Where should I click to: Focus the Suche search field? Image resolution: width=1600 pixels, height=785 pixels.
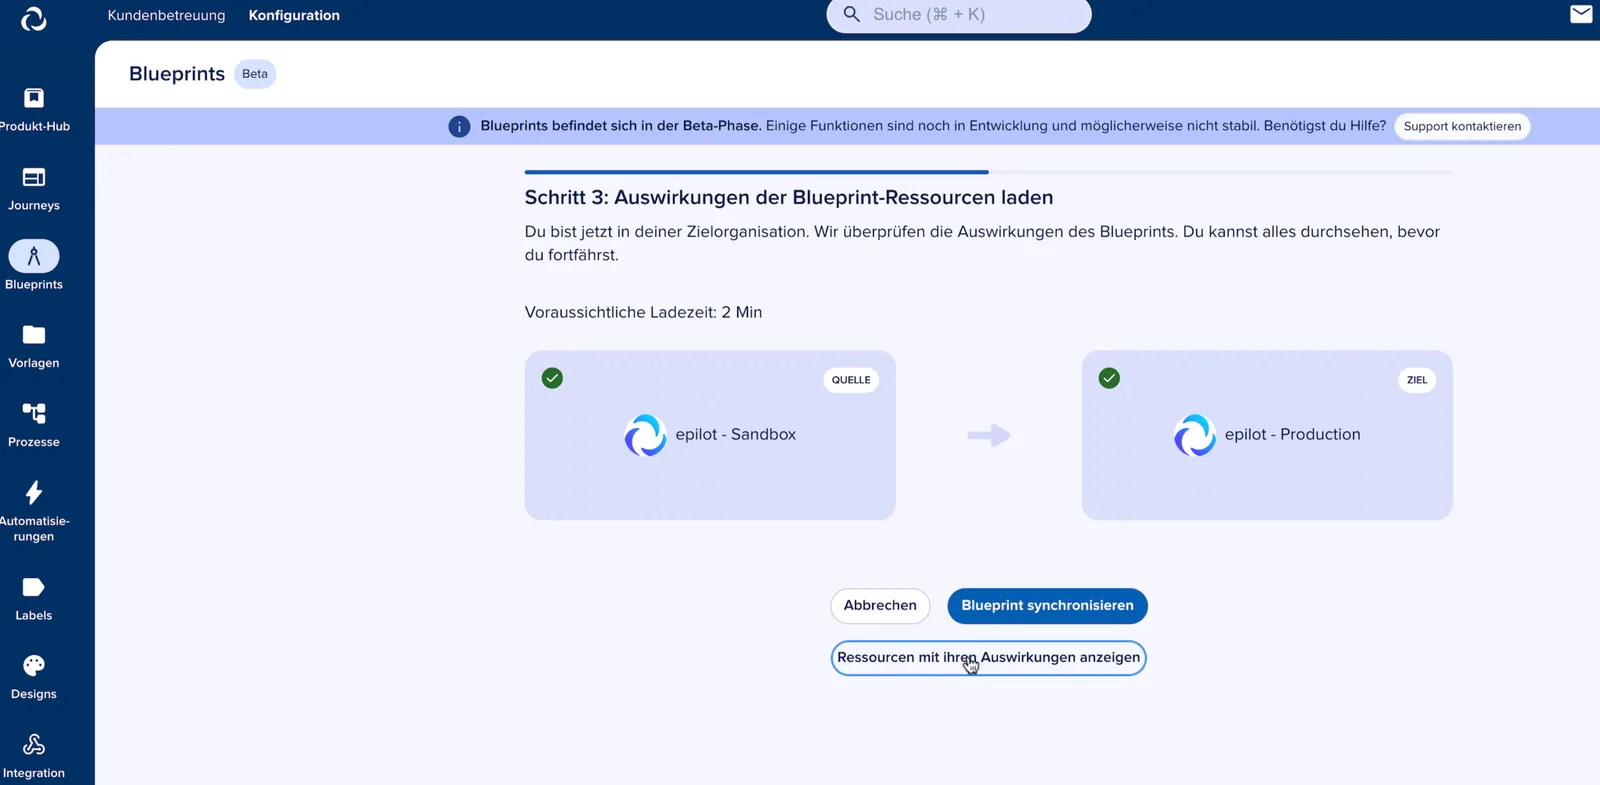(x=959, y=15)
